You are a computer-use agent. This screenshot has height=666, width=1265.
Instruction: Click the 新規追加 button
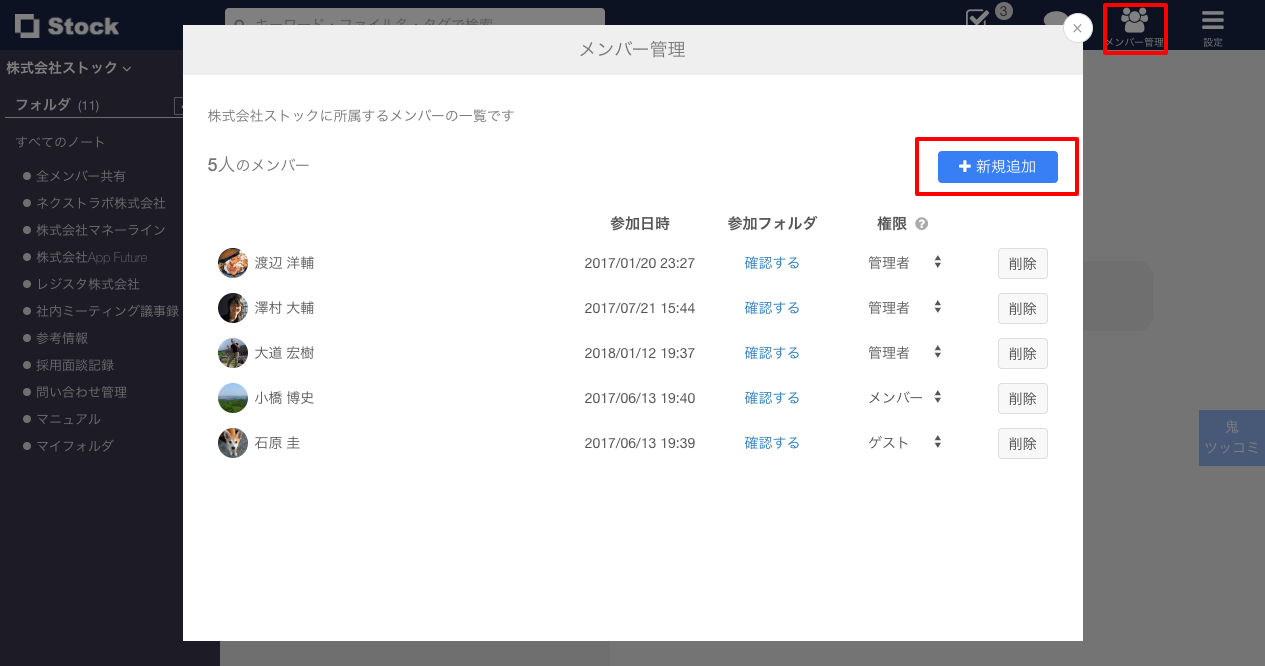click(995, 167)
